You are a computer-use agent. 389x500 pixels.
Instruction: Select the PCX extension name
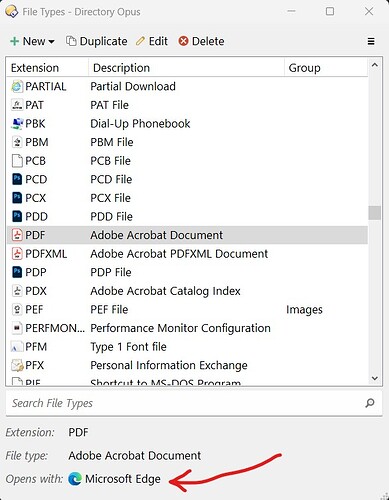(x=35, y=198)
